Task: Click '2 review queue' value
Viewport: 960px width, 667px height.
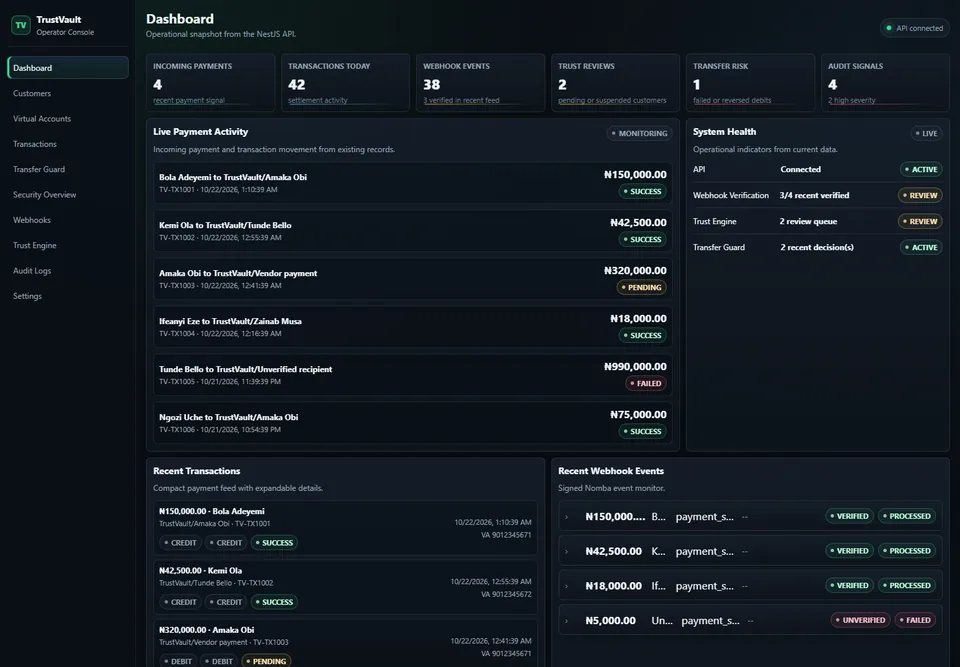Action: 808,221
